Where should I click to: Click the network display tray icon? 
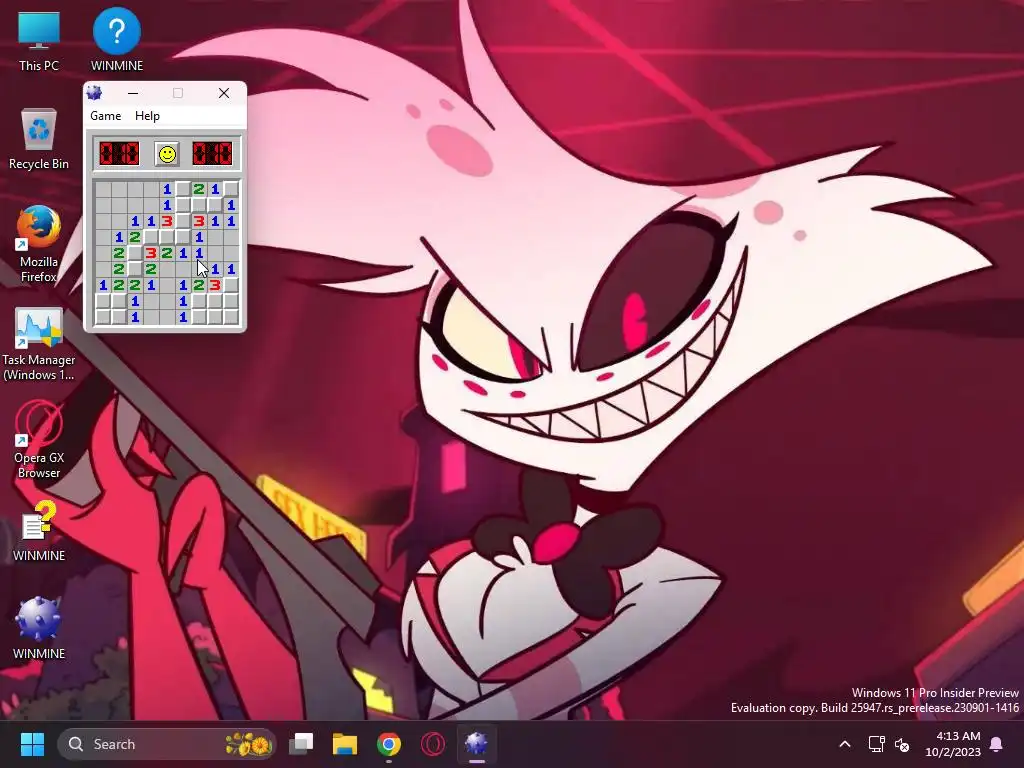[876, 744]
